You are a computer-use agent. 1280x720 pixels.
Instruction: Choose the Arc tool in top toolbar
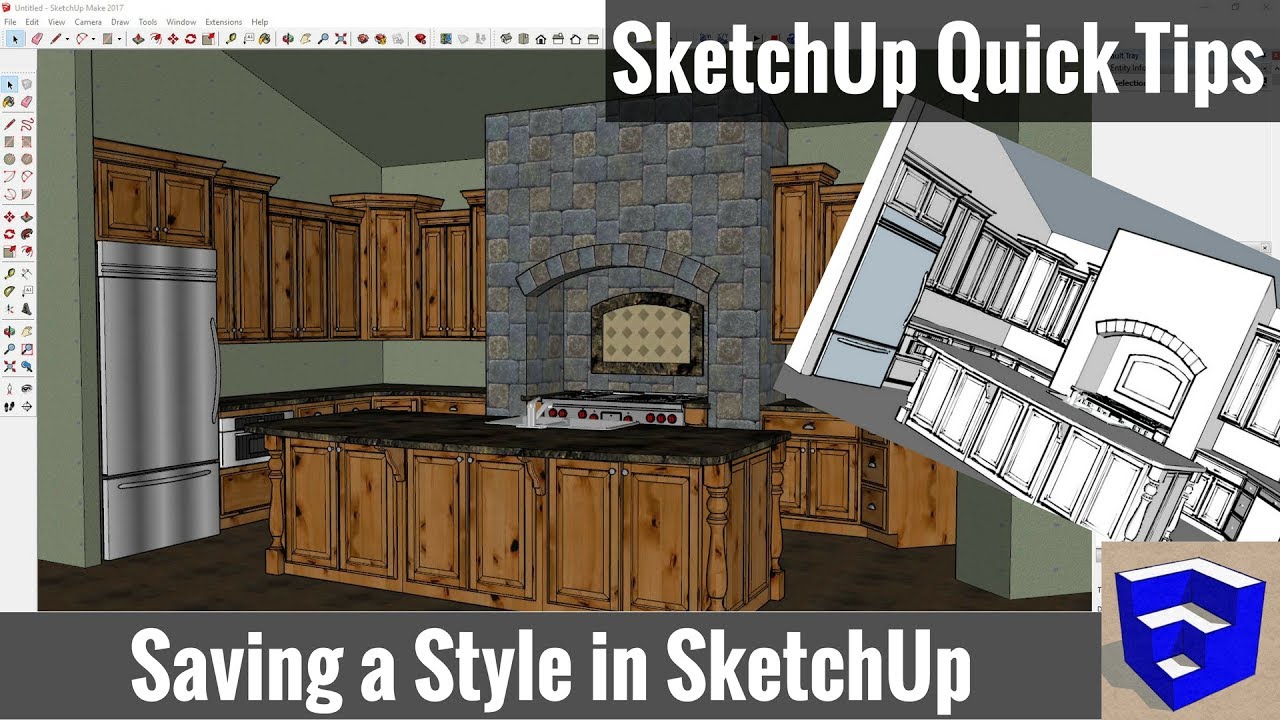(x=82, y=39)
